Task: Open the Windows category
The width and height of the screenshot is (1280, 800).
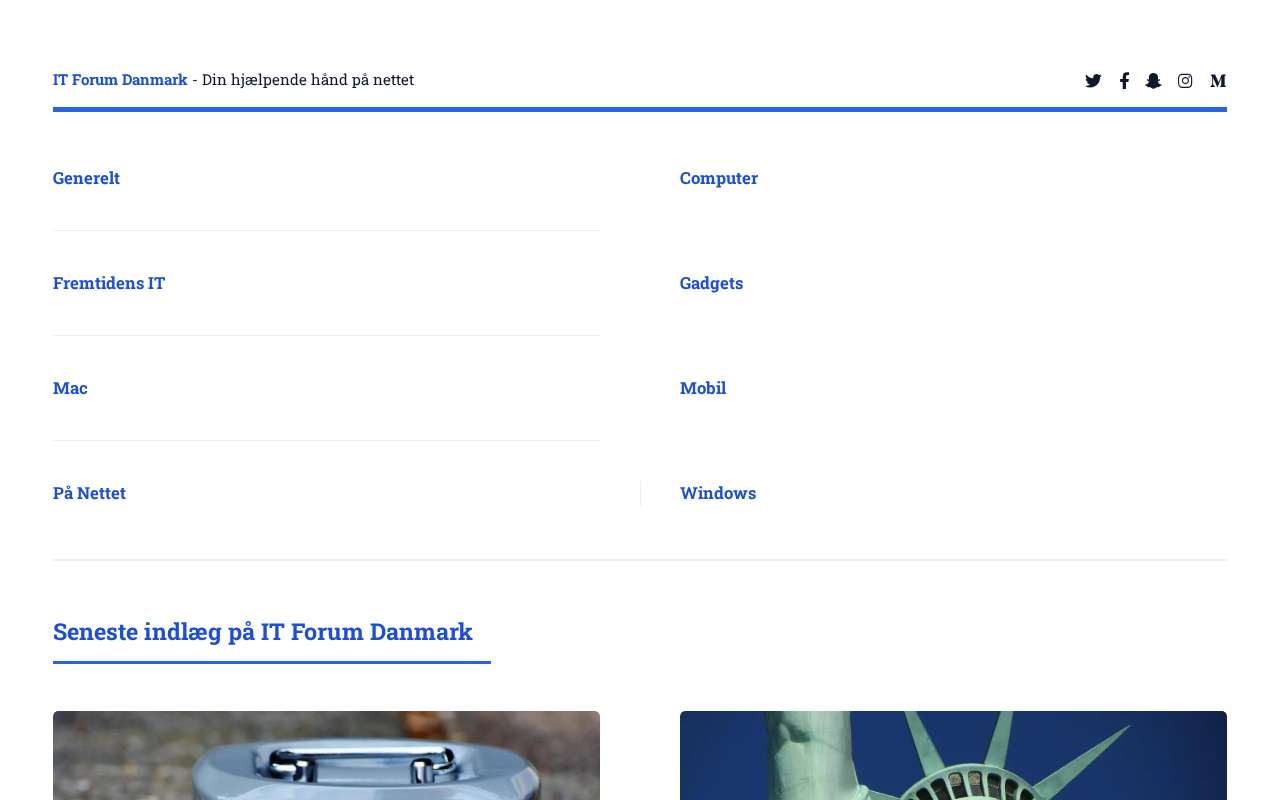Action: [718, 493]
